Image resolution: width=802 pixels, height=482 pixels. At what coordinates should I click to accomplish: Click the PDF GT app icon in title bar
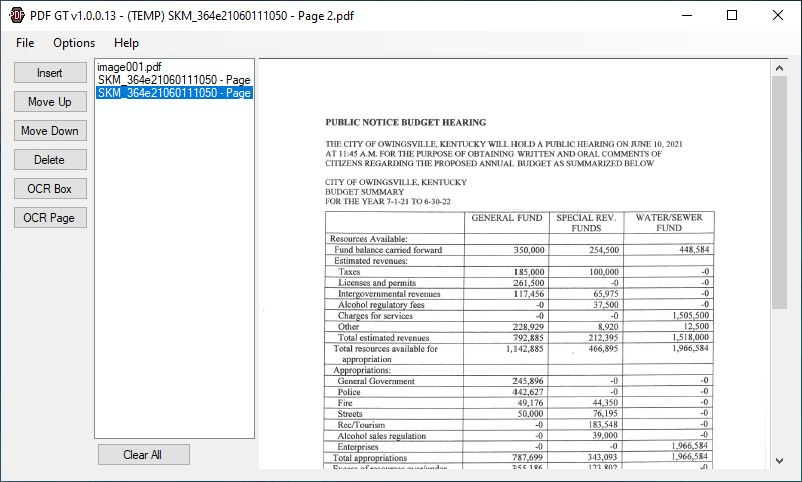(17, 15)
